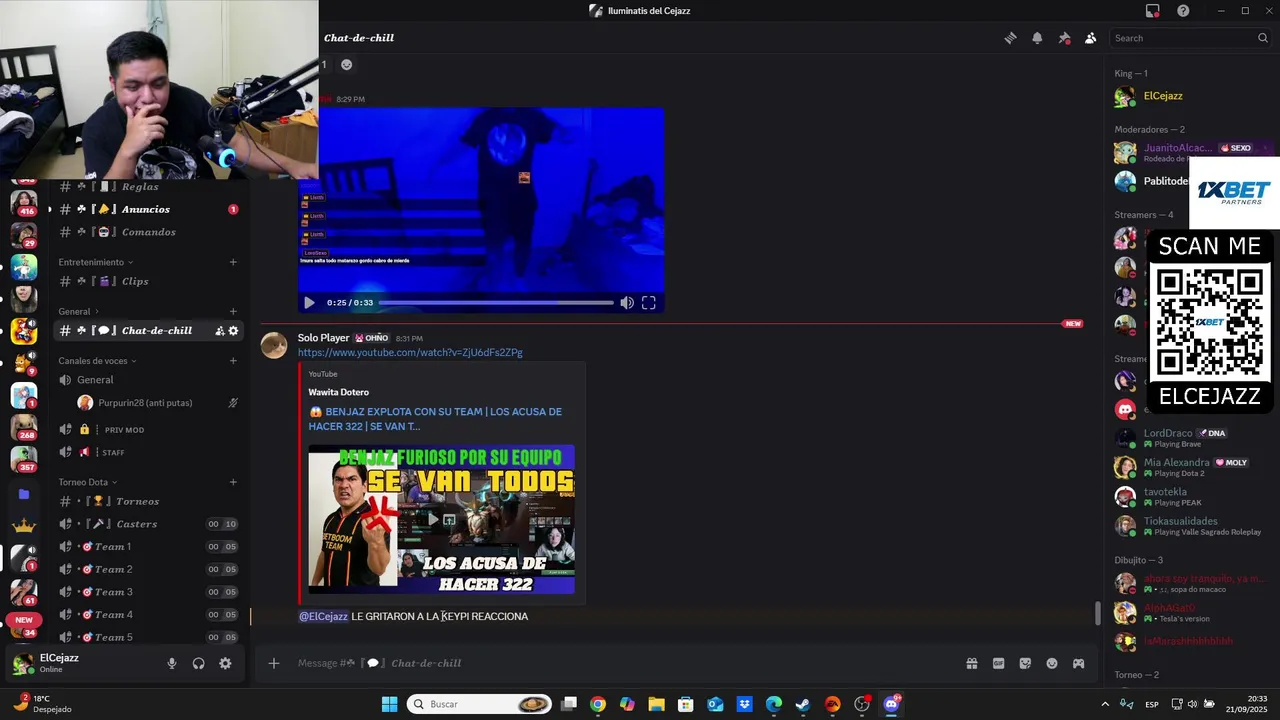Collapse the Torneo Dota category

pos(89,482)
